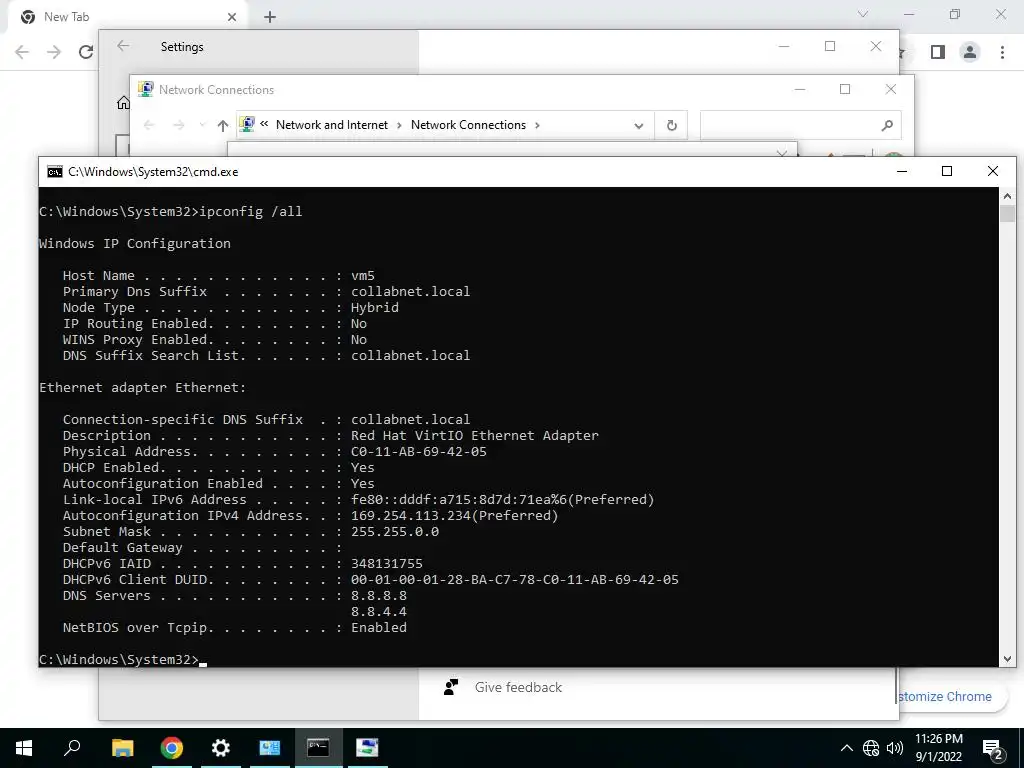This screenshot has width=1024, height=768.
Task: Open Chrome profile avatar
Action: 970,52
